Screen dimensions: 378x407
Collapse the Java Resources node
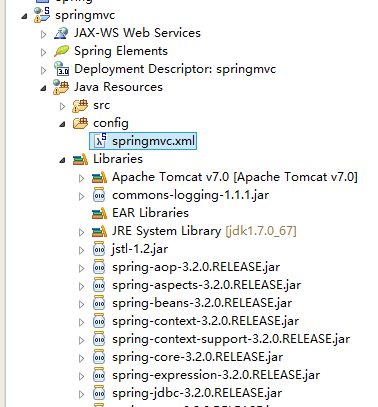43,88
